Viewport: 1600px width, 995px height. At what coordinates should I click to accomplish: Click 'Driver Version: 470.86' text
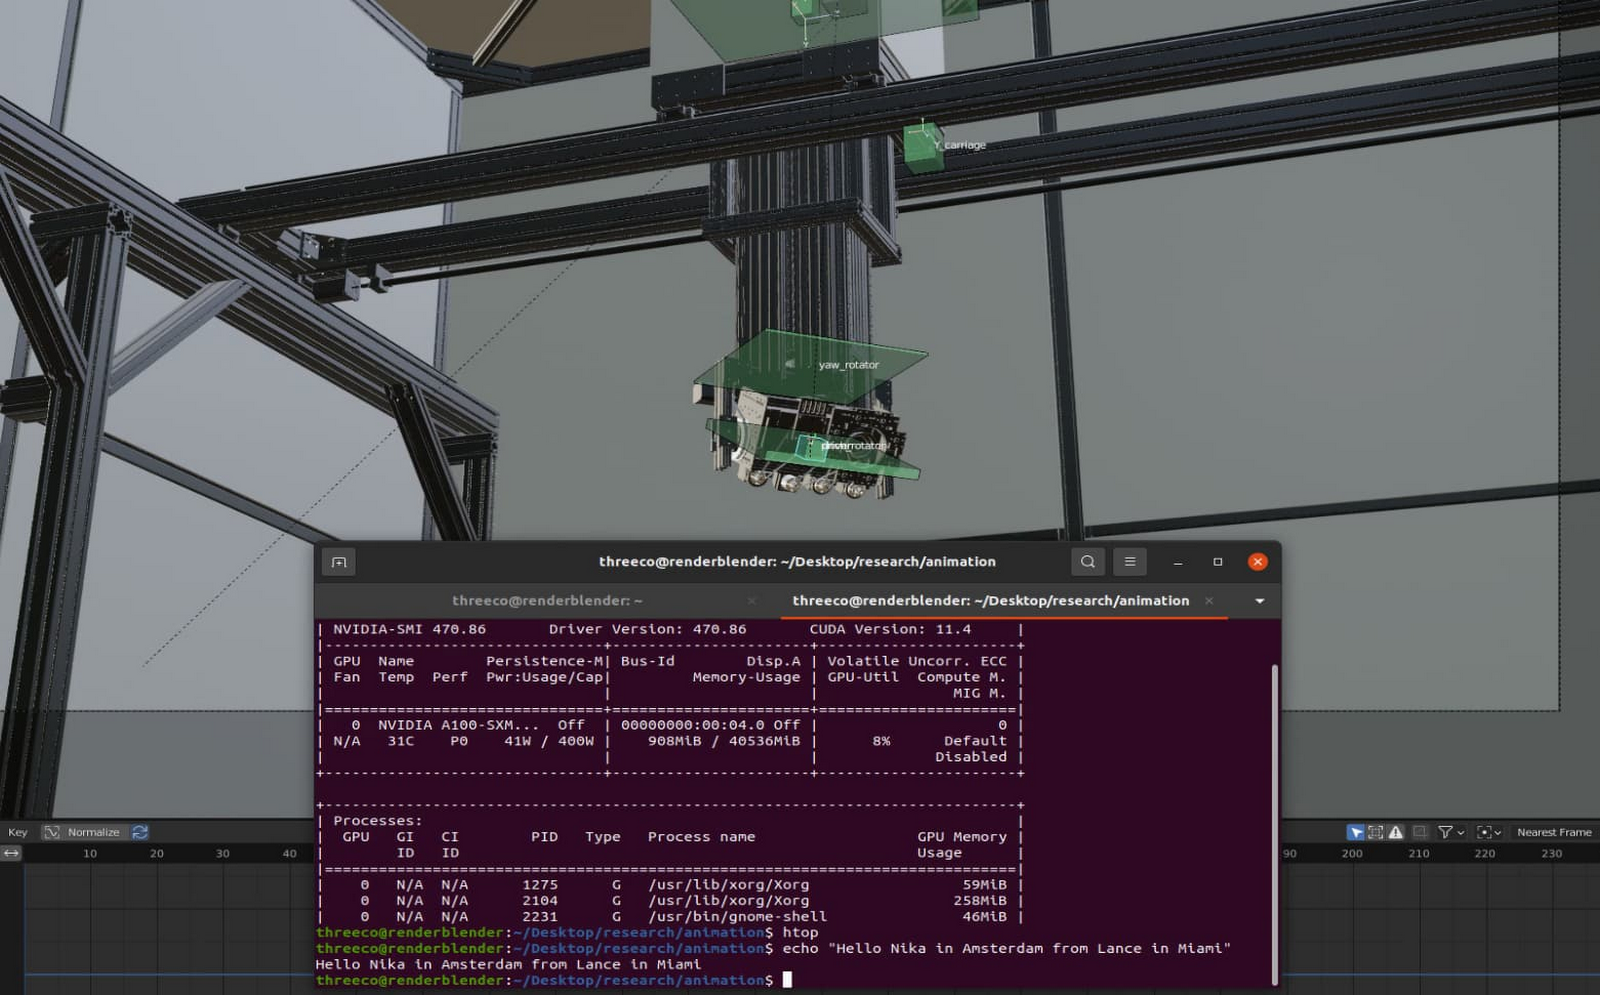coord(647,629)
